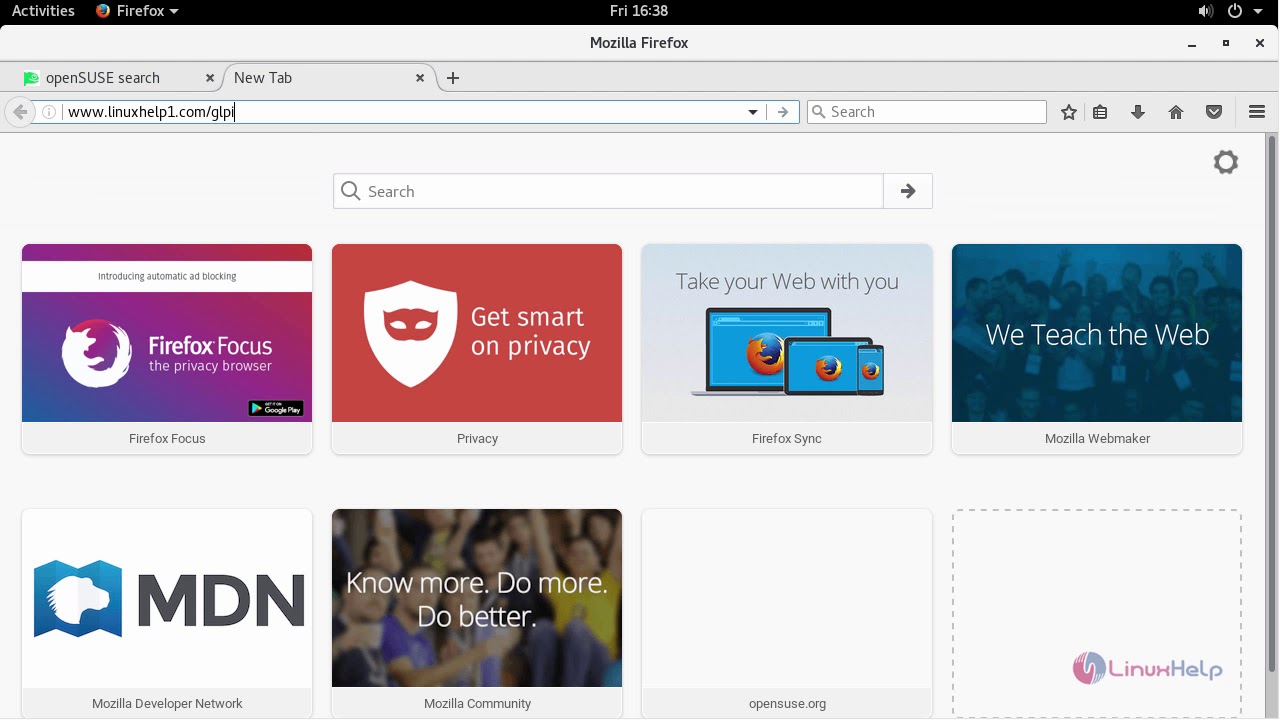1280x720 pixels.
Task: Click the volume speaker icon
Action: tap(1205, 11)
